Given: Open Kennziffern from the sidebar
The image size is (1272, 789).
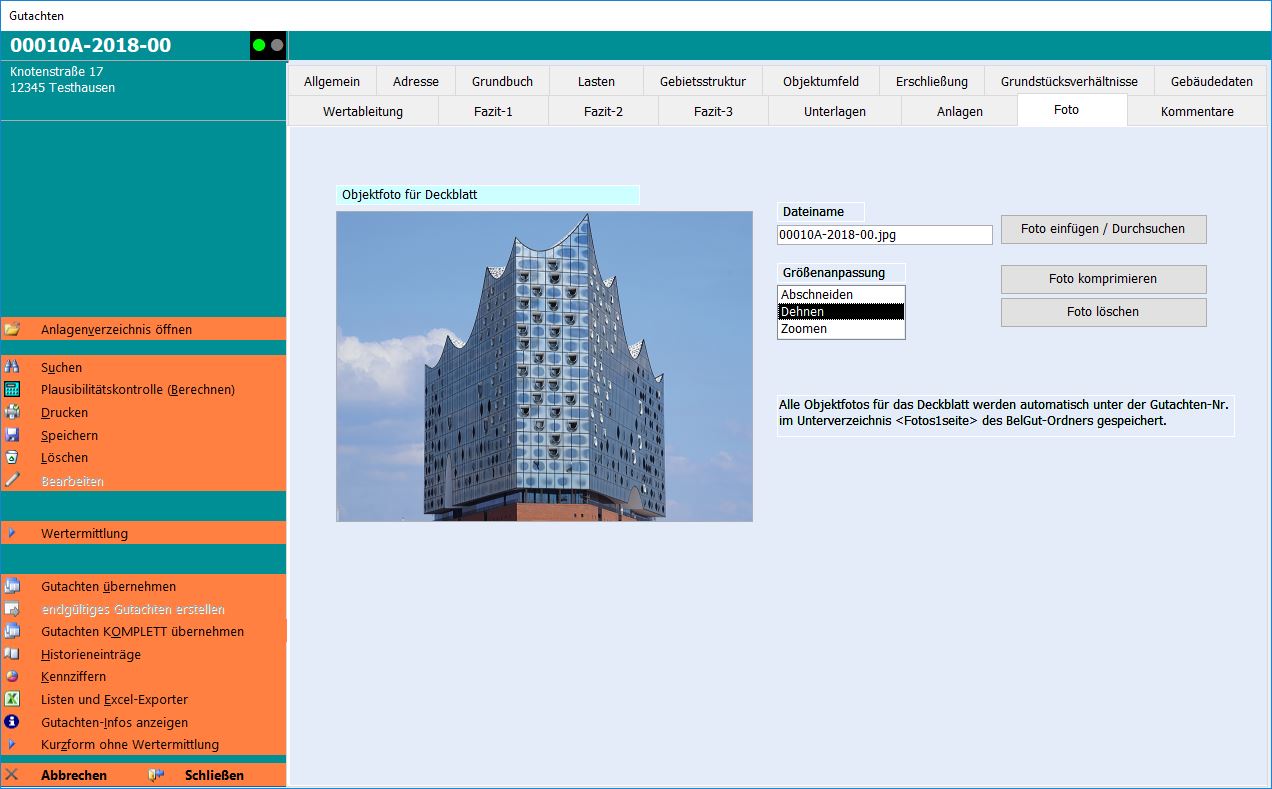Looking at the screenshot, I should [73, 676].
